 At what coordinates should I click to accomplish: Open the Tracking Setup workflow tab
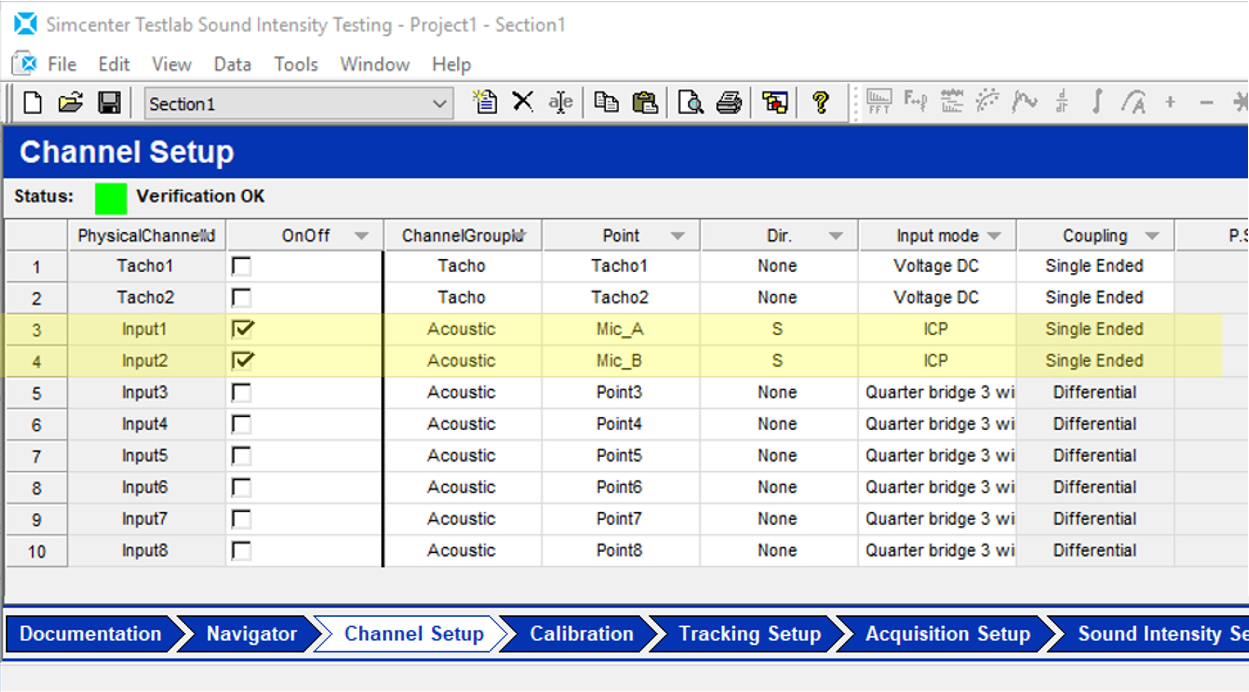coord(749,634)
